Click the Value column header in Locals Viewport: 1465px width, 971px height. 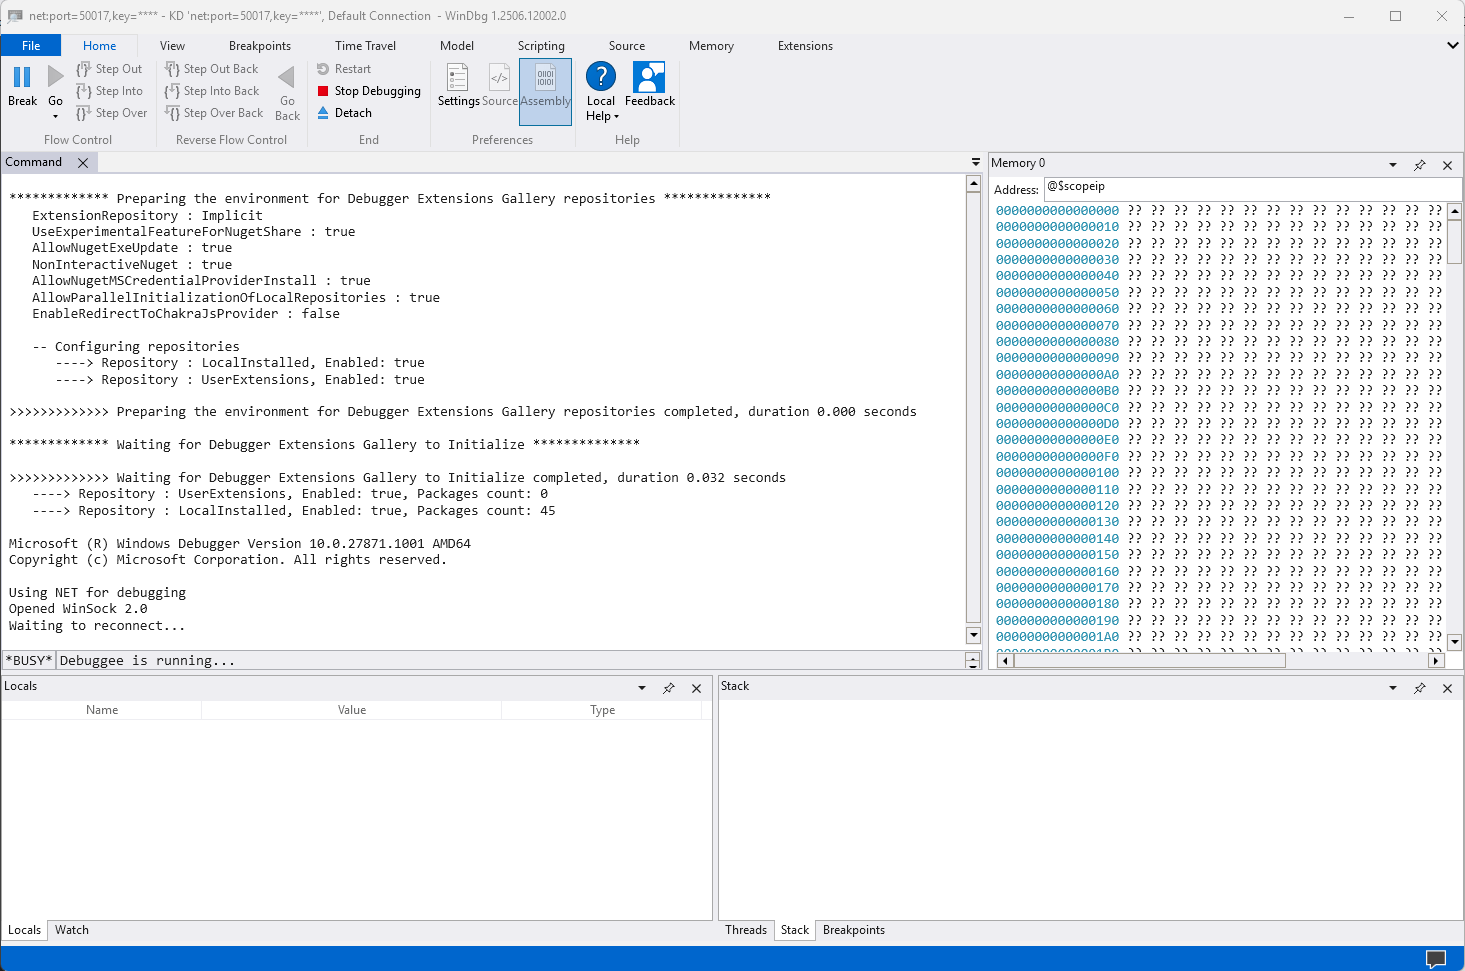[x=352, y=710]
